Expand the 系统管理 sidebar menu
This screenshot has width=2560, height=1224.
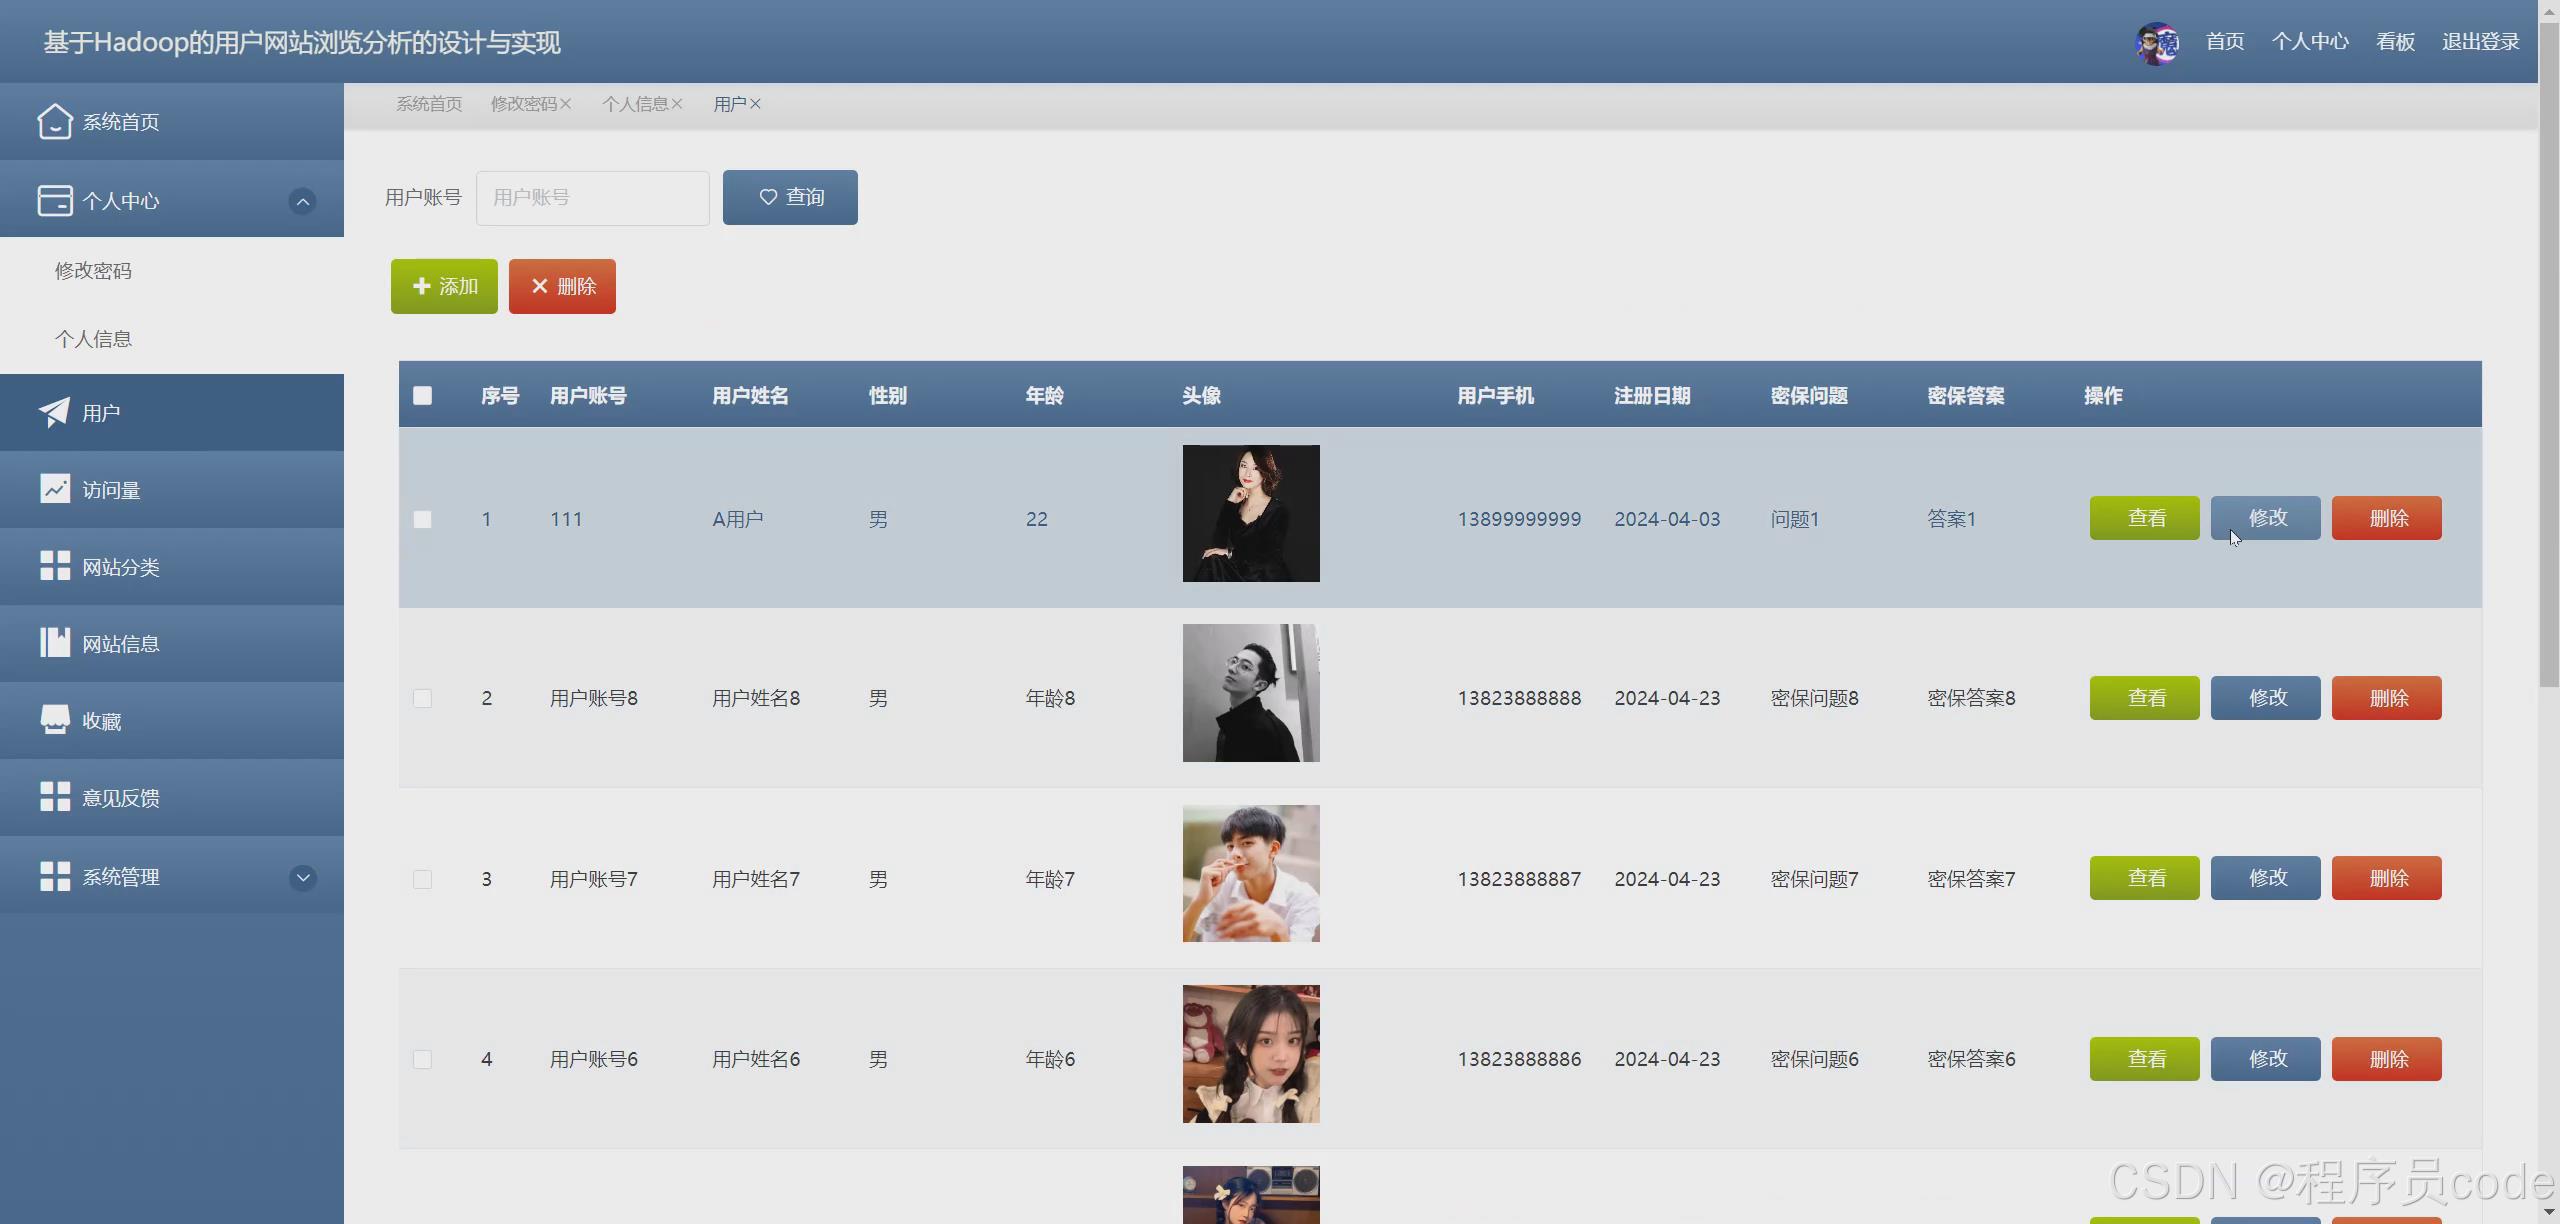302,878
